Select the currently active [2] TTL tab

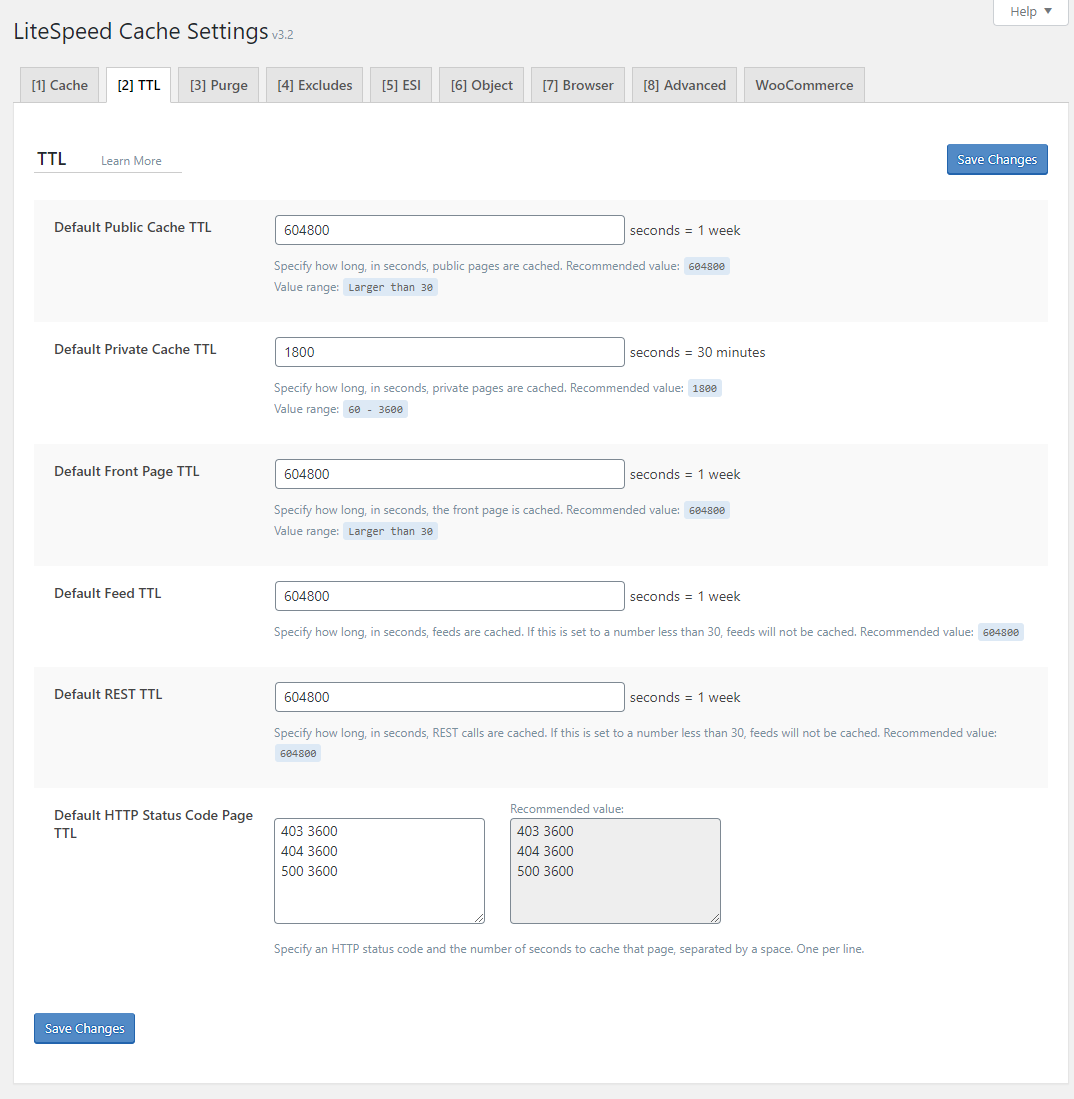pos(138,84)
